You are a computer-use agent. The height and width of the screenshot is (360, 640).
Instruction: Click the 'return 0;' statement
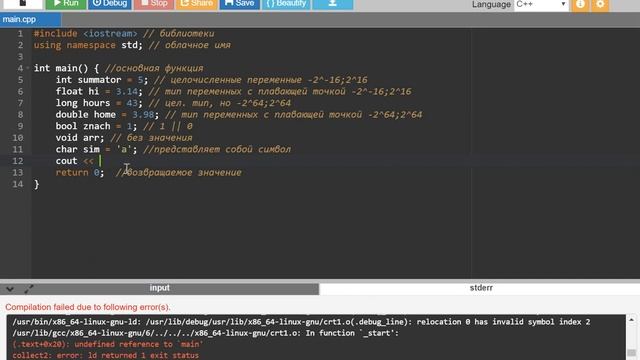pos(80,173)
